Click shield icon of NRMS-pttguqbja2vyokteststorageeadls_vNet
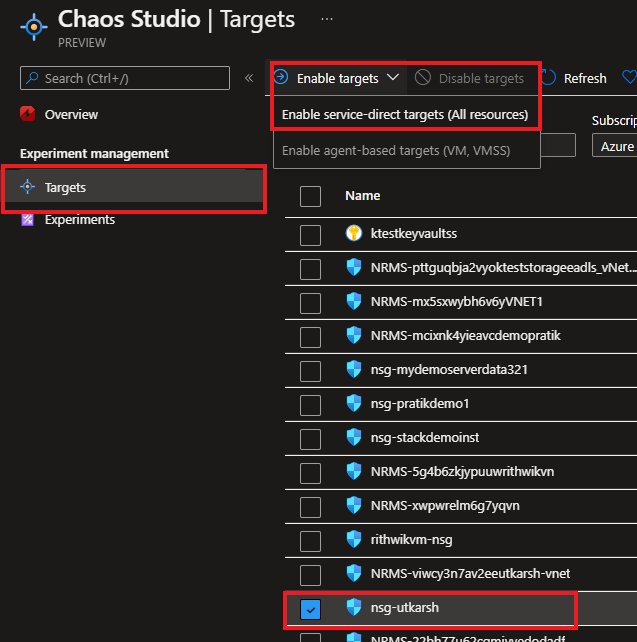The width and height of the screenshot is (637, 642). tap(354, 267)
